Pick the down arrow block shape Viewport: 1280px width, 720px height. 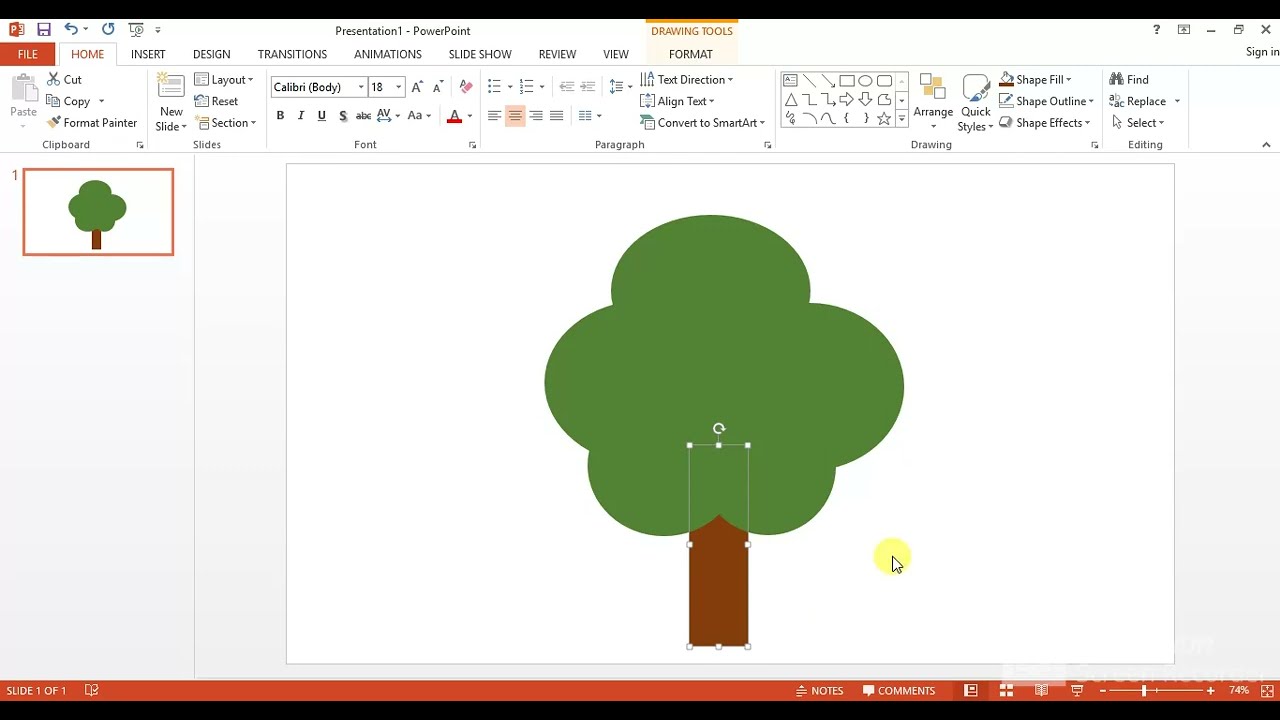click(x=865, y=99)
